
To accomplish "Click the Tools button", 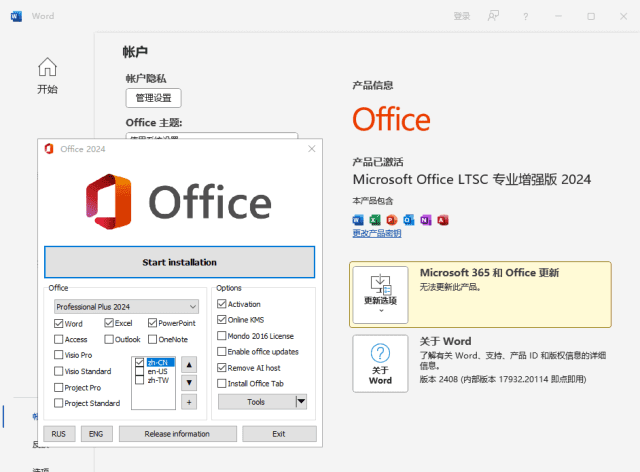I will click(x=256, y=402).
